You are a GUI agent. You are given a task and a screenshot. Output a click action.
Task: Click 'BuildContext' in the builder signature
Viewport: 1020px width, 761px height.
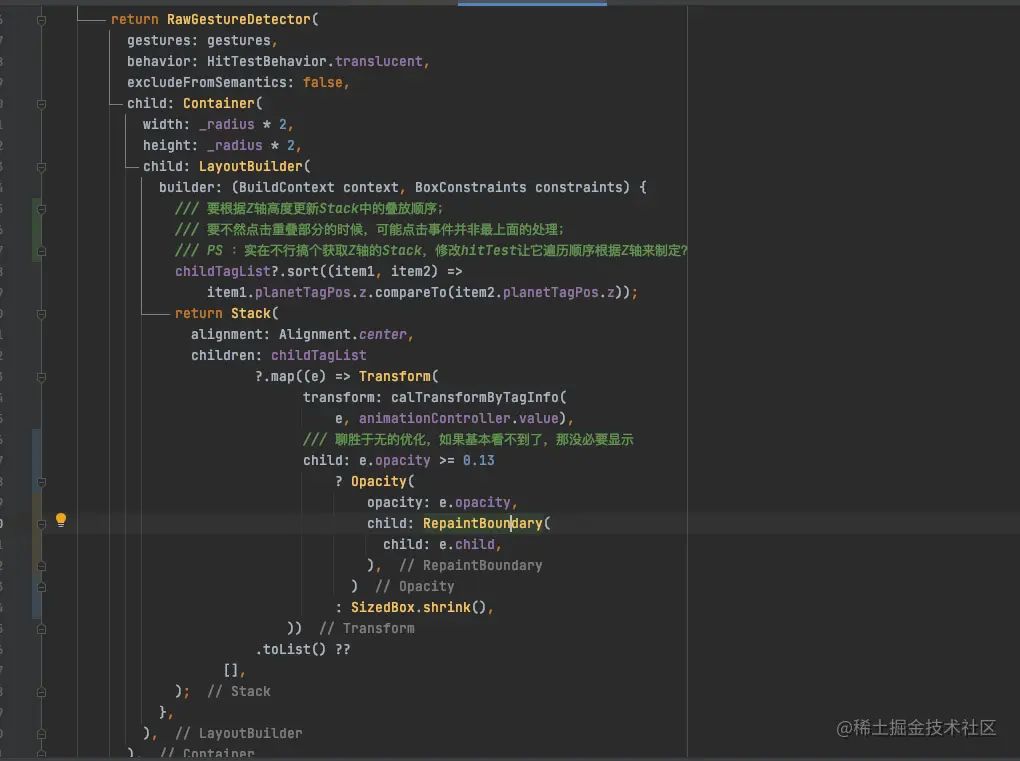[287, 187]
